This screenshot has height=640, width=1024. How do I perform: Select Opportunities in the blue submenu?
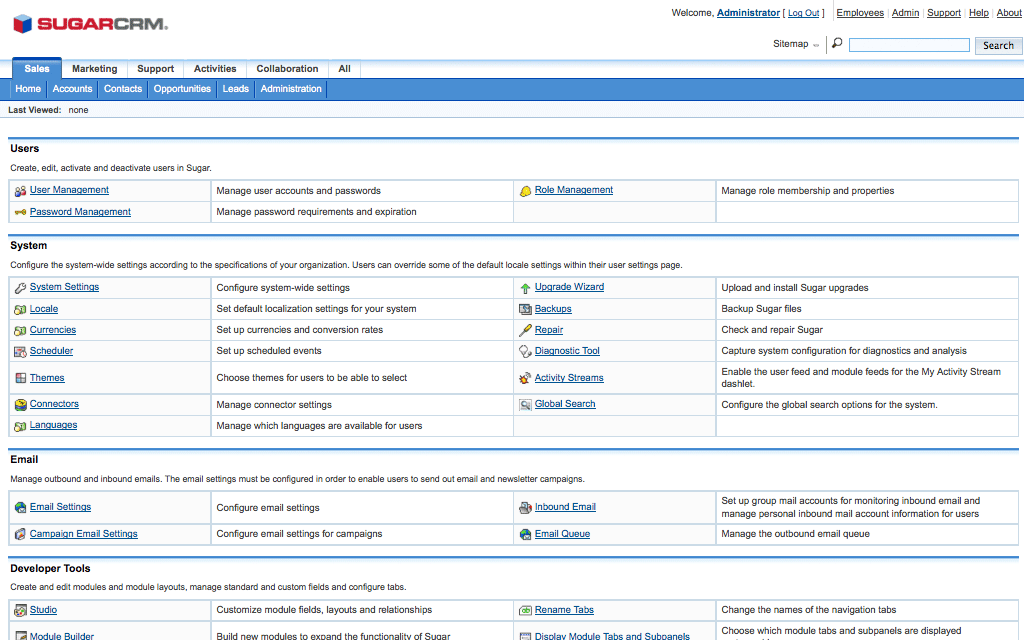(x=182, y=89)
